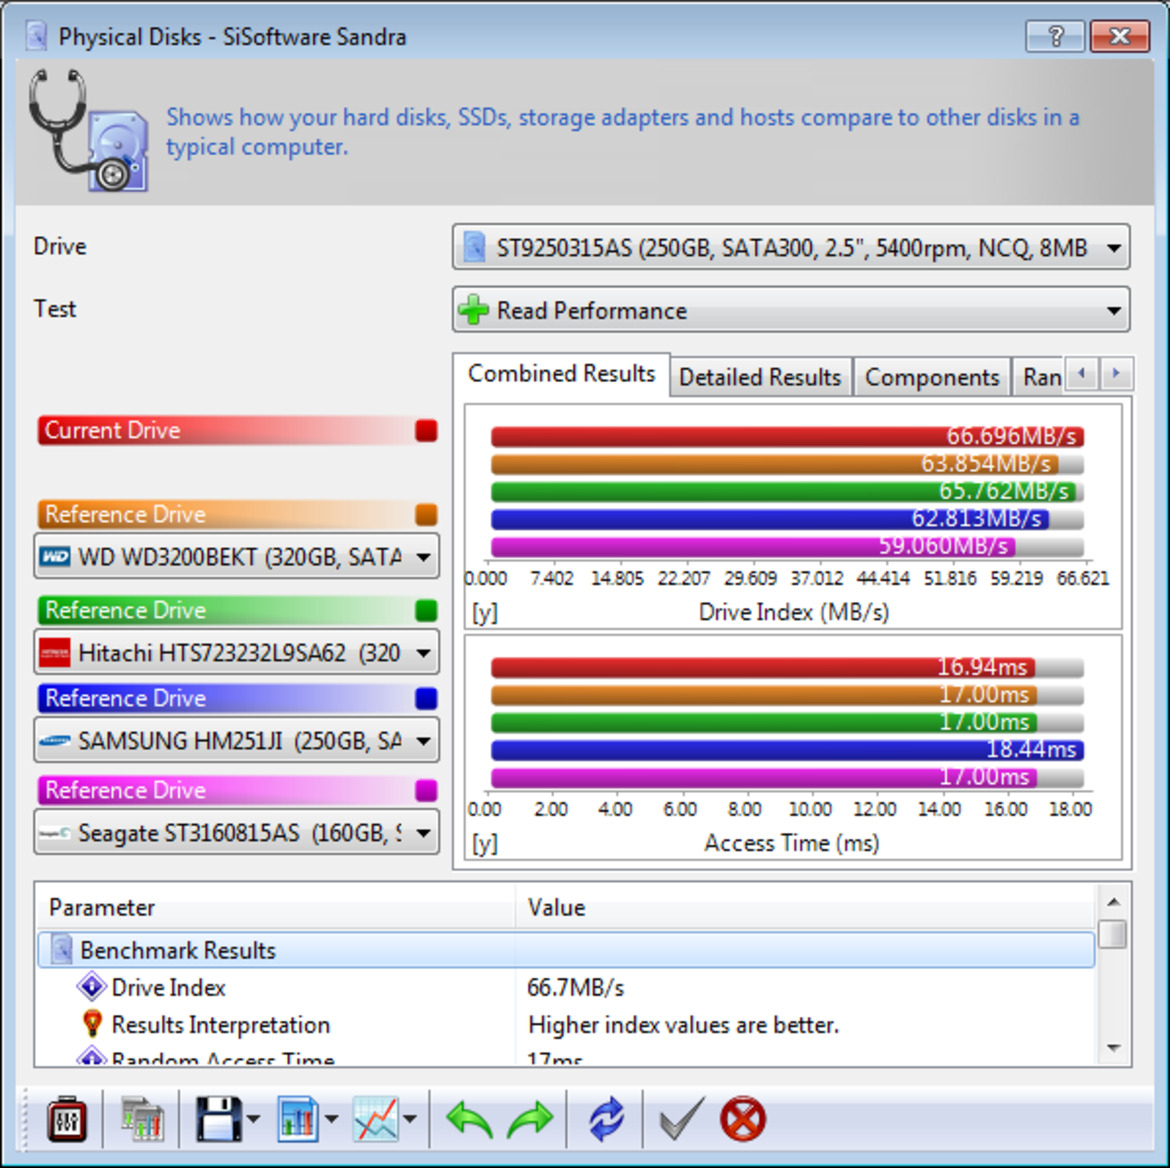Click the [y] label under Access Time chart
This screenshot has width=1170, height=1168.
(484, 843)
